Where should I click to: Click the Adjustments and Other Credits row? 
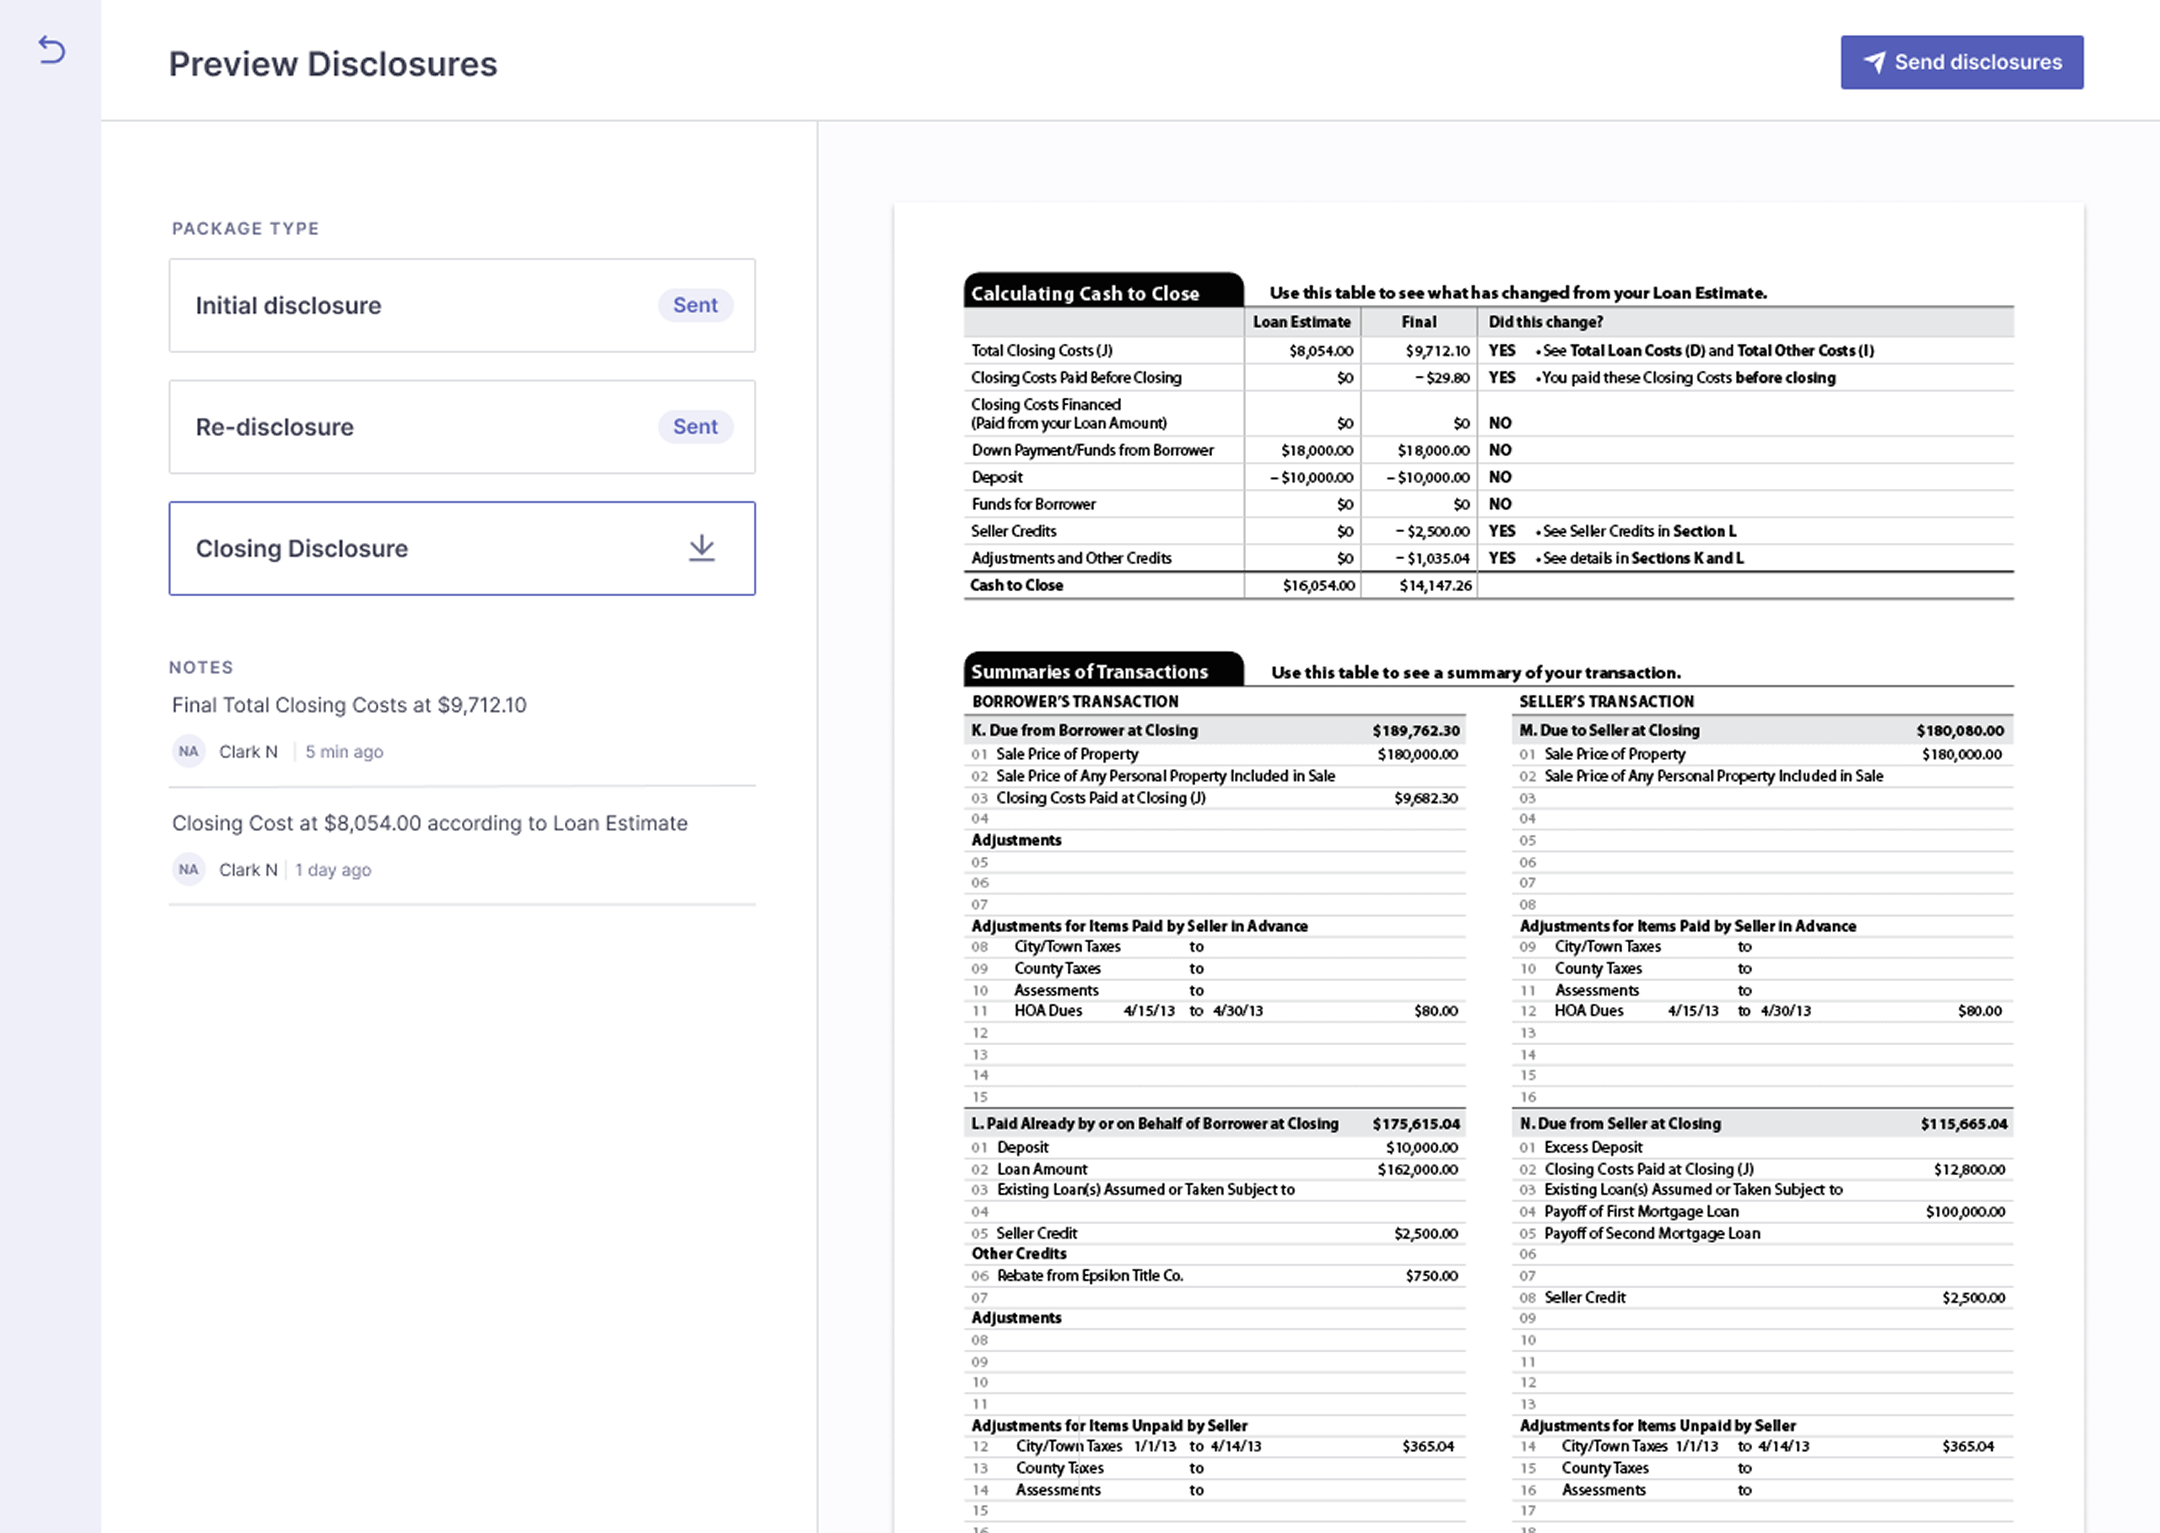pos(1488,558)
